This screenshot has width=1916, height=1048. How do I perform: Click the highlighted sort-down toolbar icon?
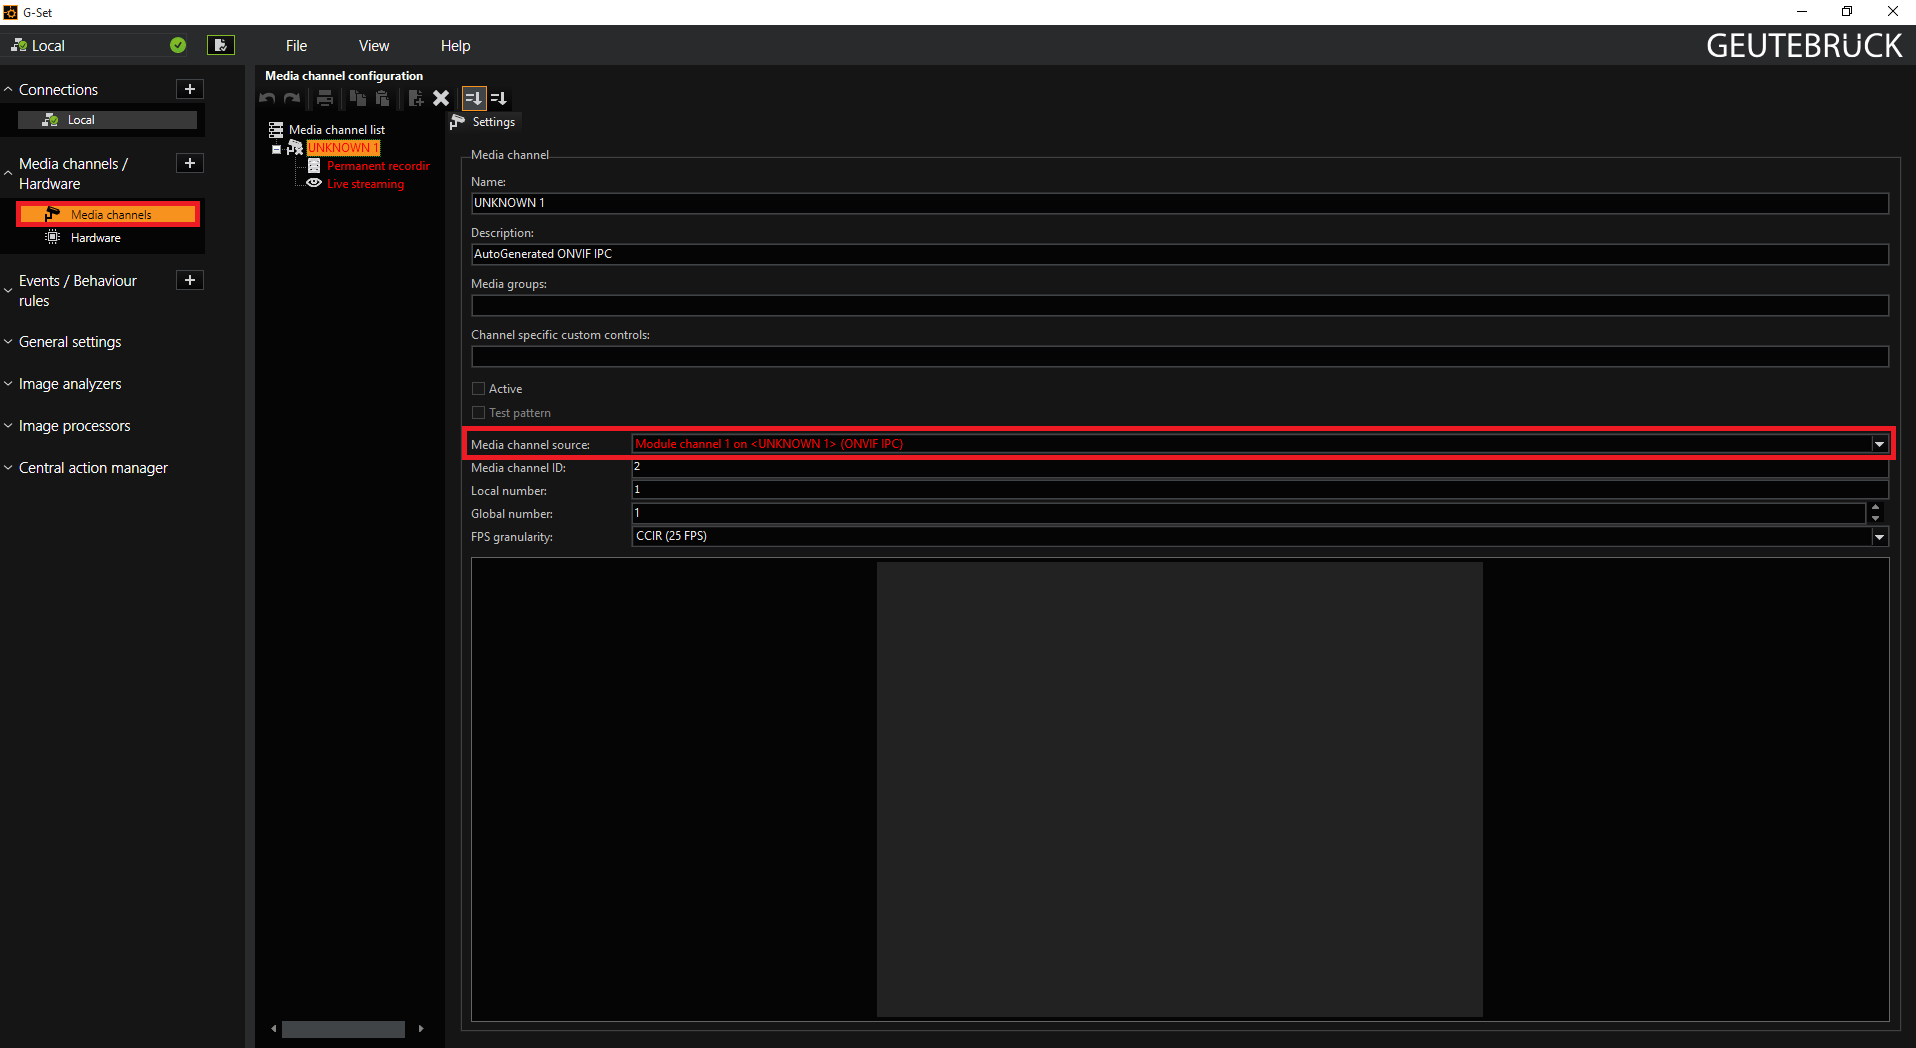coord(474,98)
